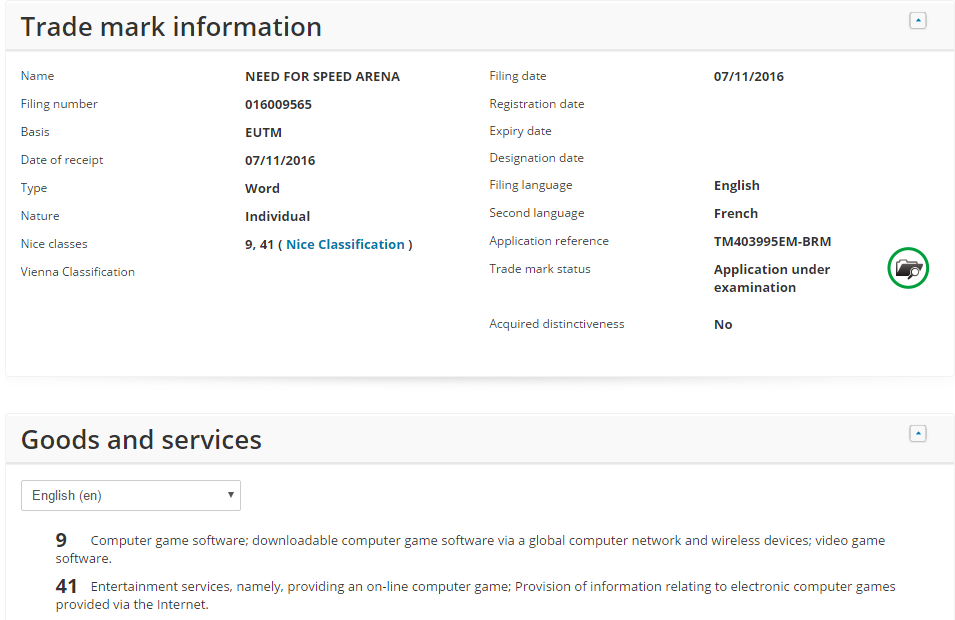Click the Application under examination status text
The image size is (955, 620).
tap(771, 278)
